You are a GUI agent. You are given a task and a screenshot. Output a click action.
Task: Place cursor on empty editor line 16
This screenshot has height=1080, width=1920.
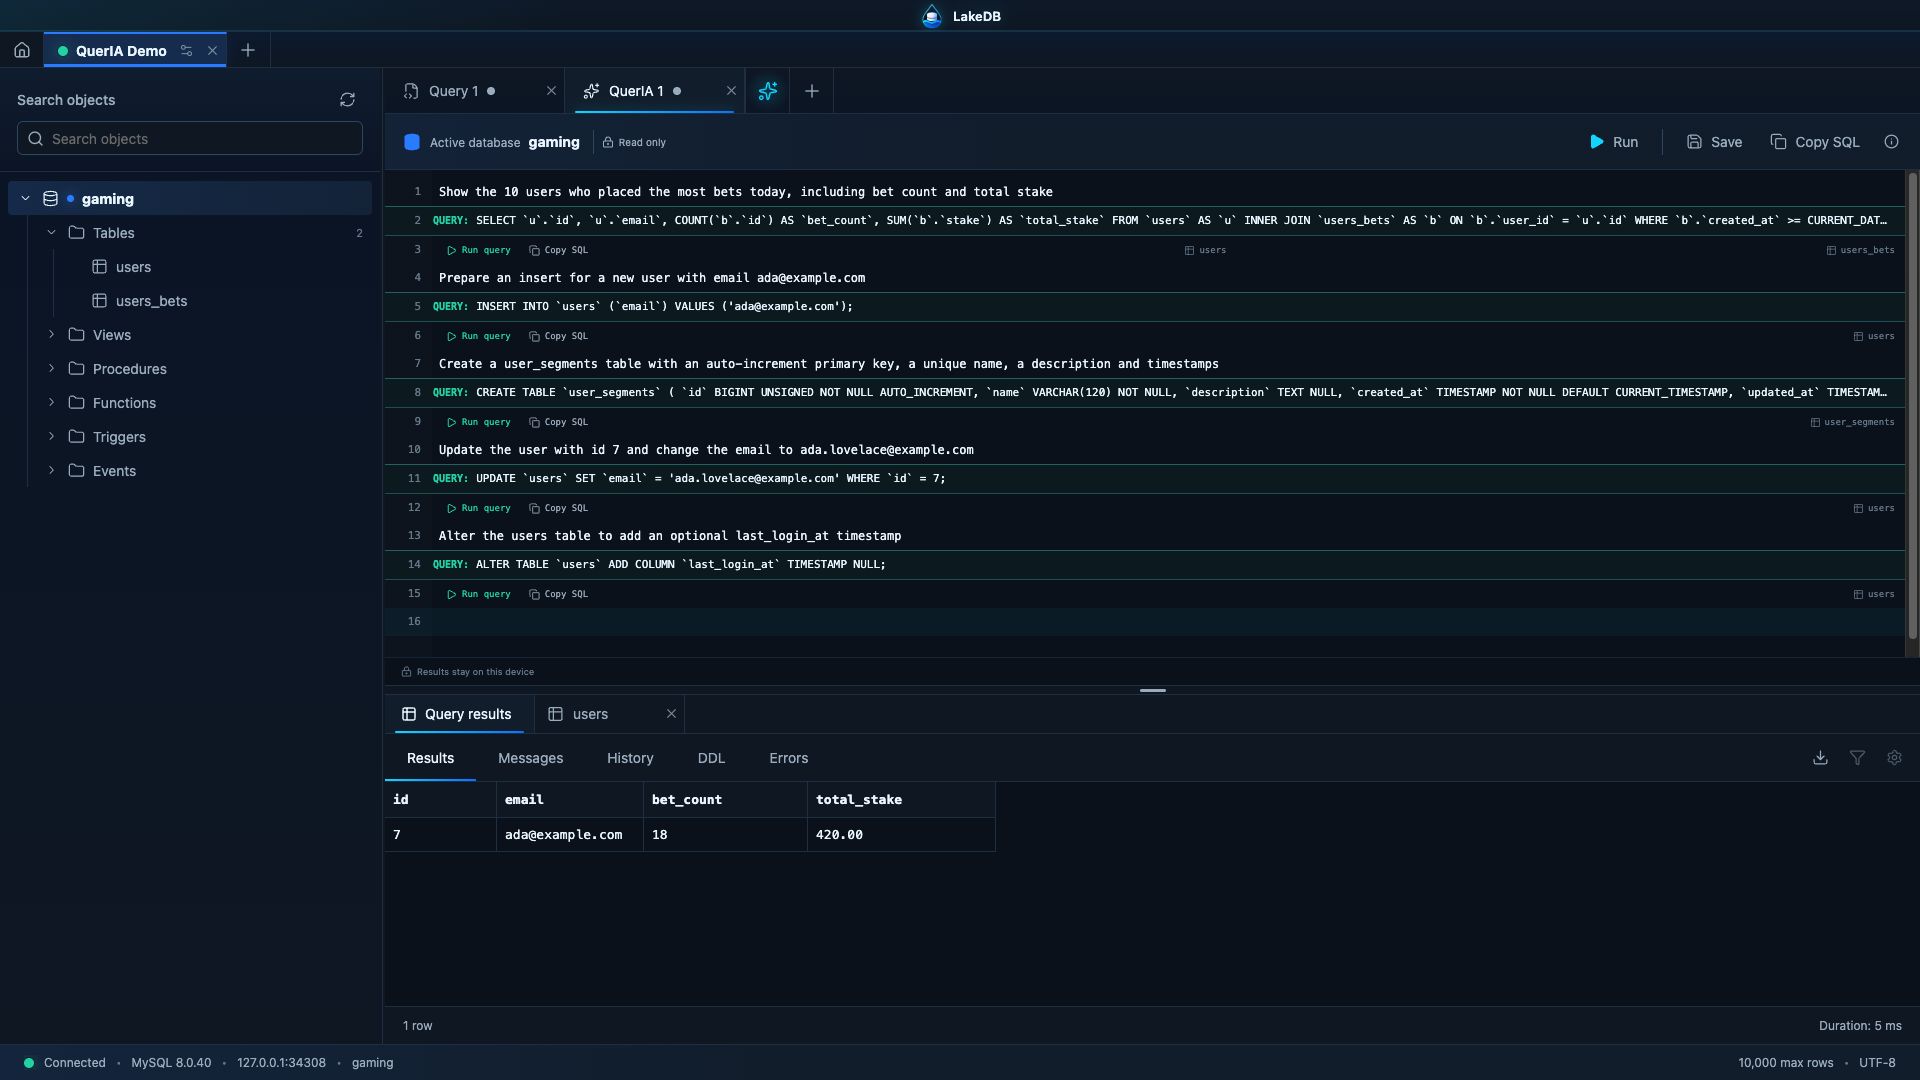1167,622
